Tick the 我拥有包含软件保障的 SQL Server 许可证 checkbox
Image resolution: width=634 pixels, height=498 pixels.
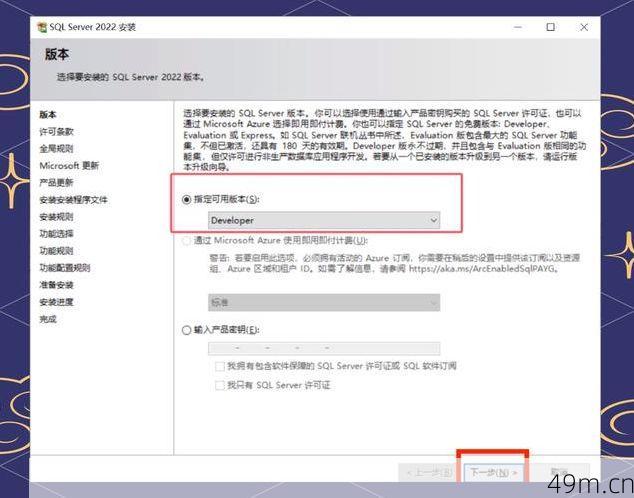220,366
